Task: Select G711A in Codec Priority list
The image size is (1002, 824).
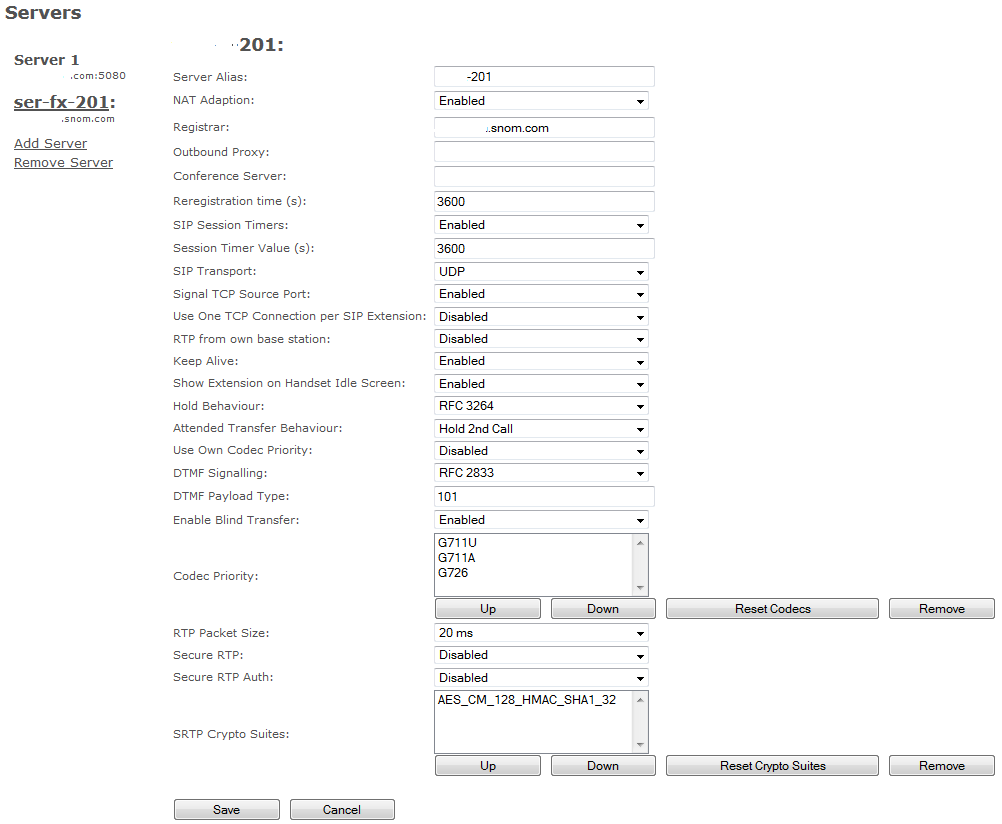Action: 457,557
